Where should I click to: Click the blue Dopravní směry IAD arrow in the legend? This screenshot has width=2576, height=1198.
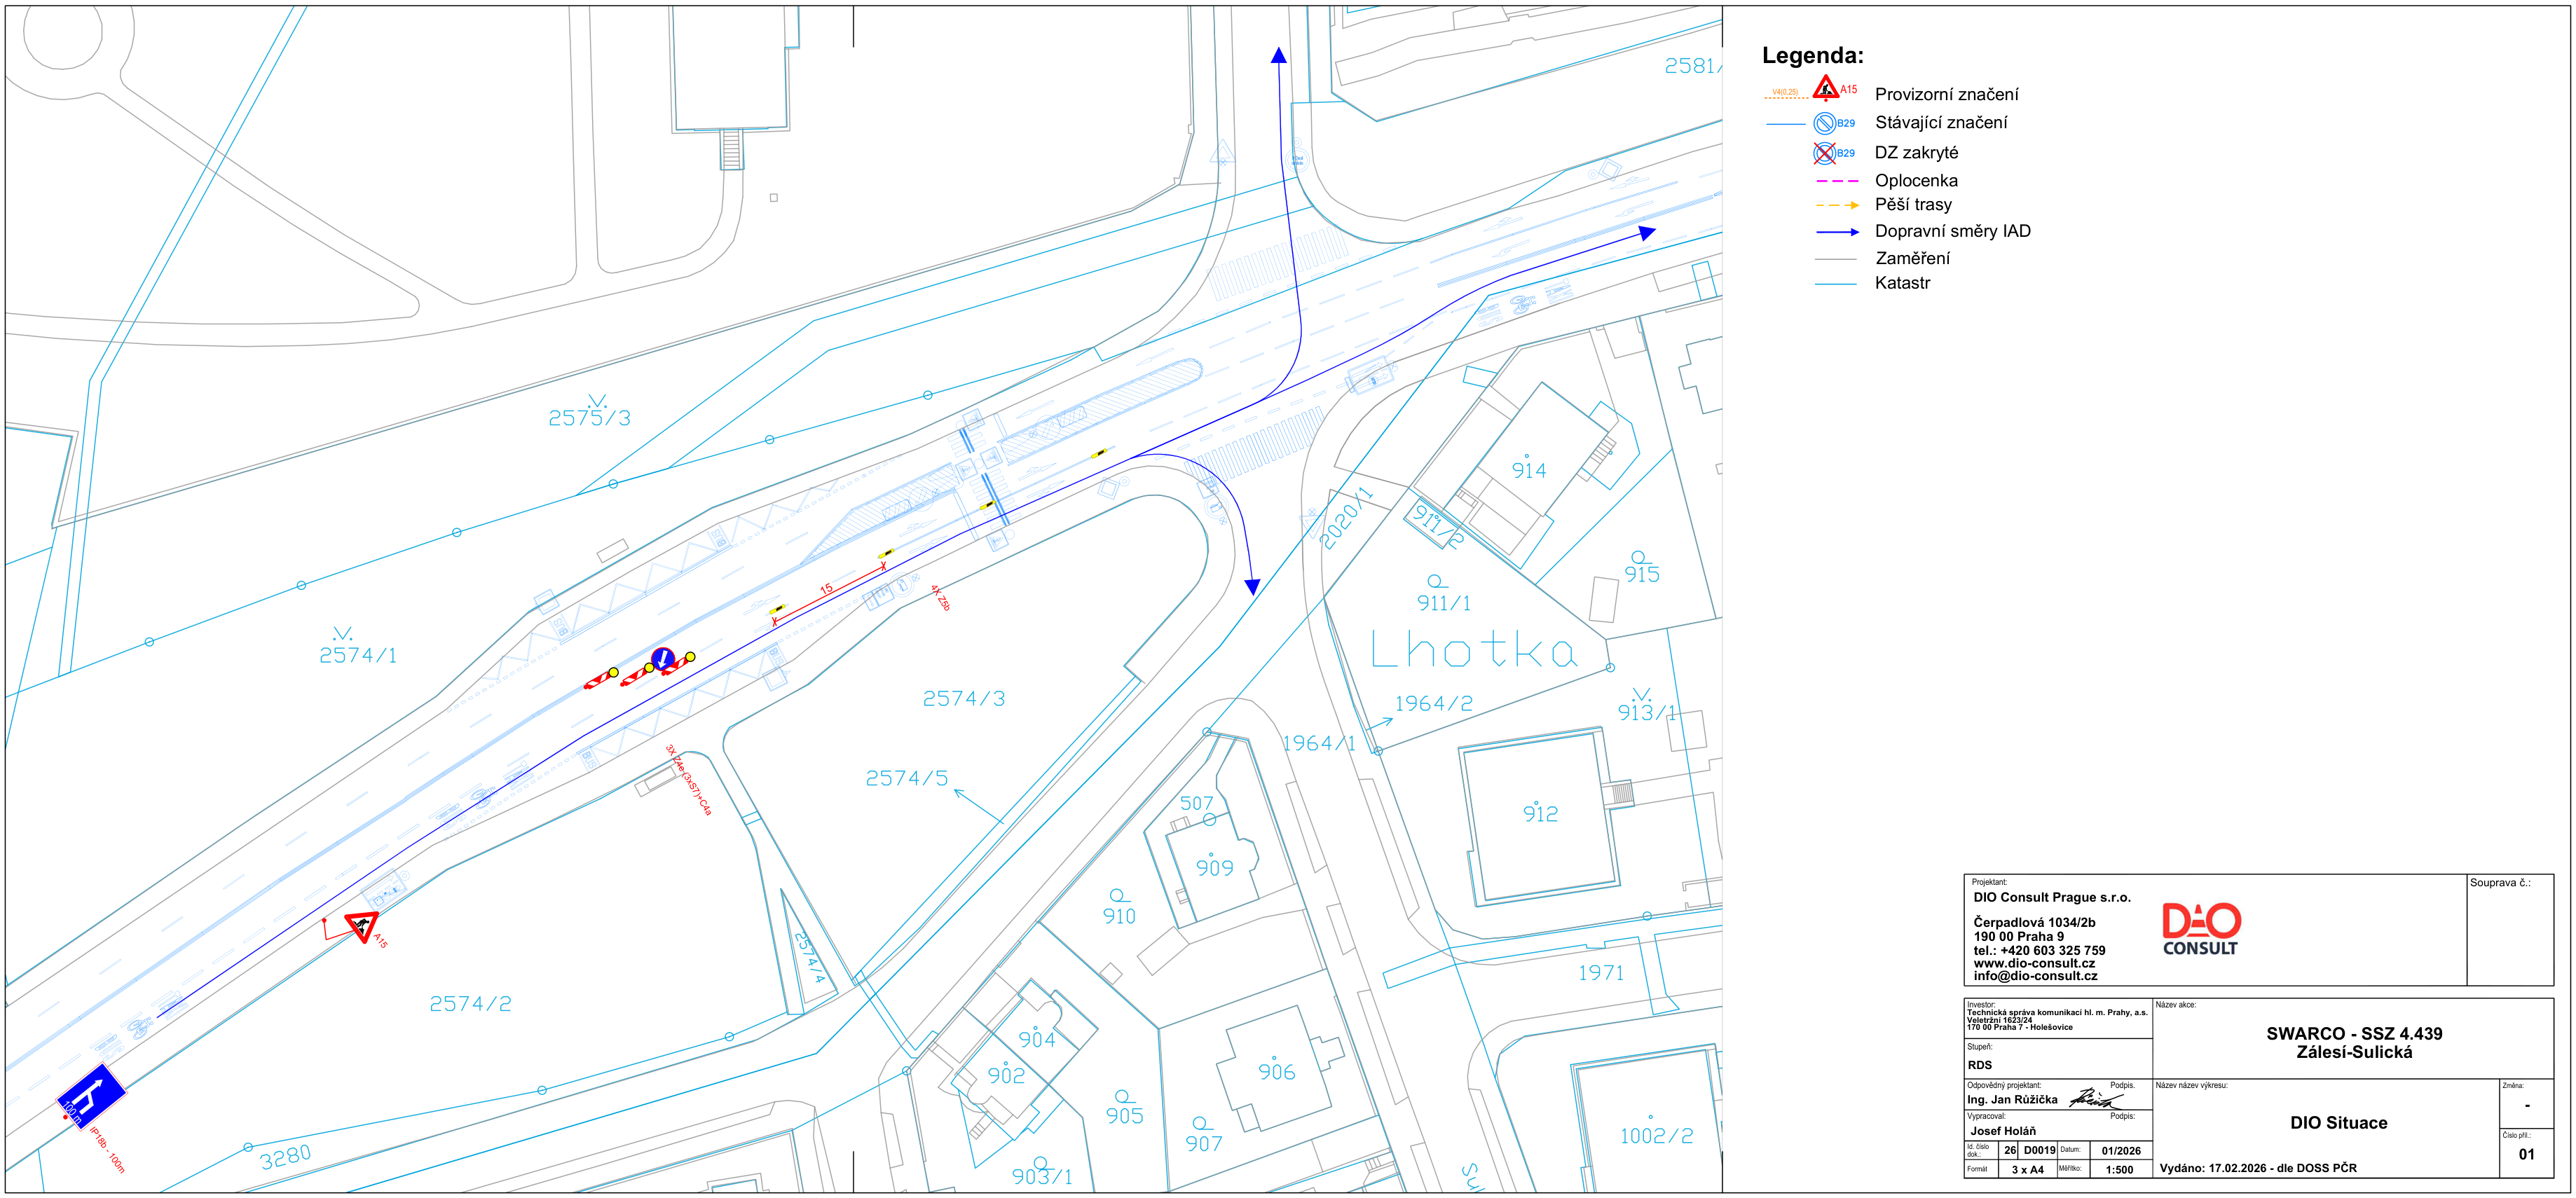[1837, 232]
